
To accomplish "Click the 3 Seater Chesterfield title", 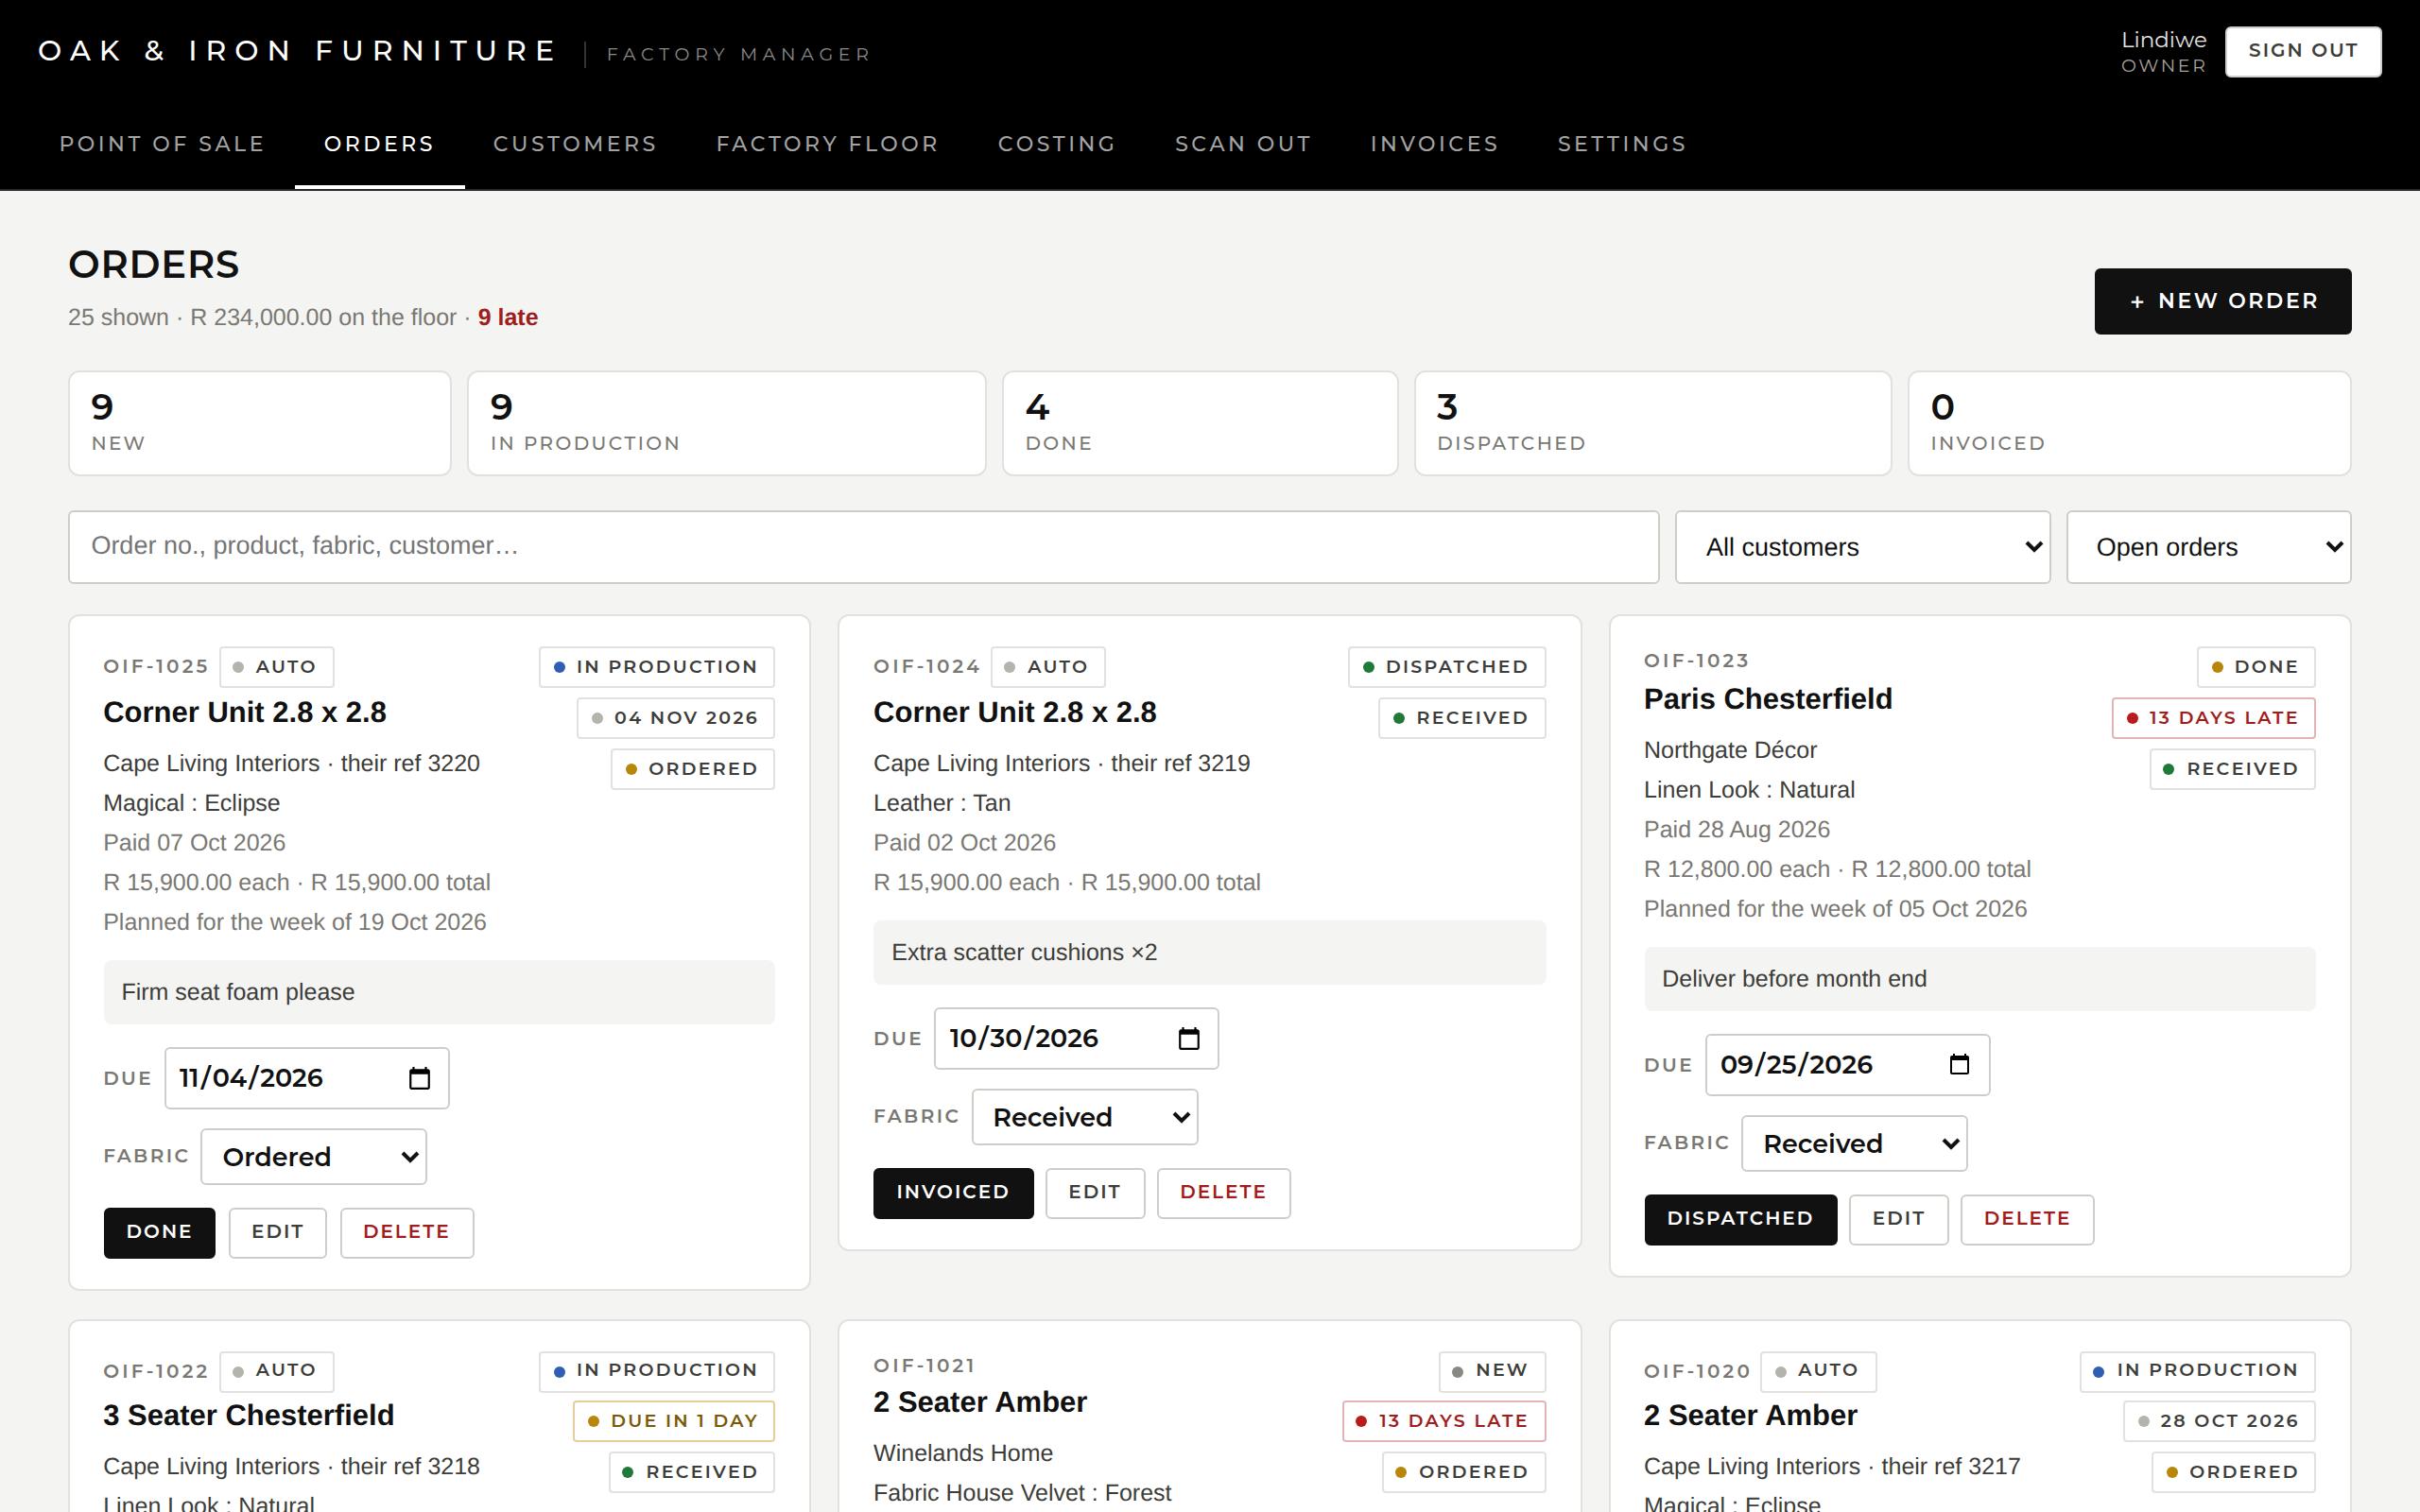I will pos(249,1416).
